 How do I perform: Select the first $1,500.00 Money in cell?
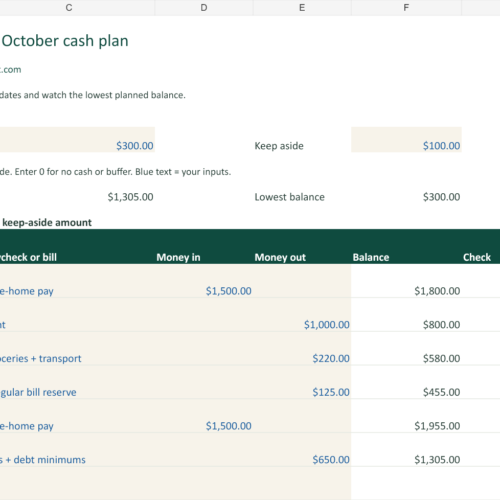click(x=204, y=281)
